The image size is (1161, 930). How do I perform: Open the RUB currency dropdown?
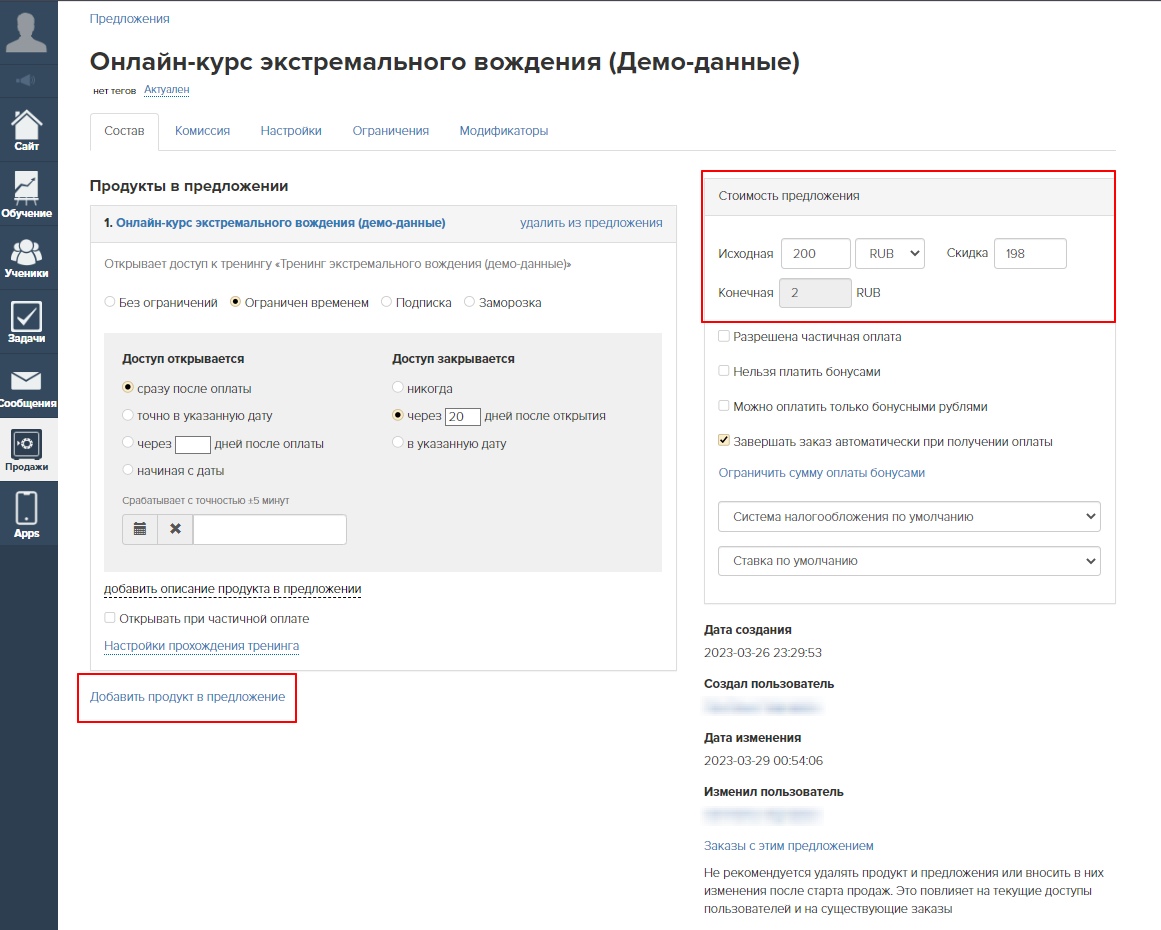point(890,254)
